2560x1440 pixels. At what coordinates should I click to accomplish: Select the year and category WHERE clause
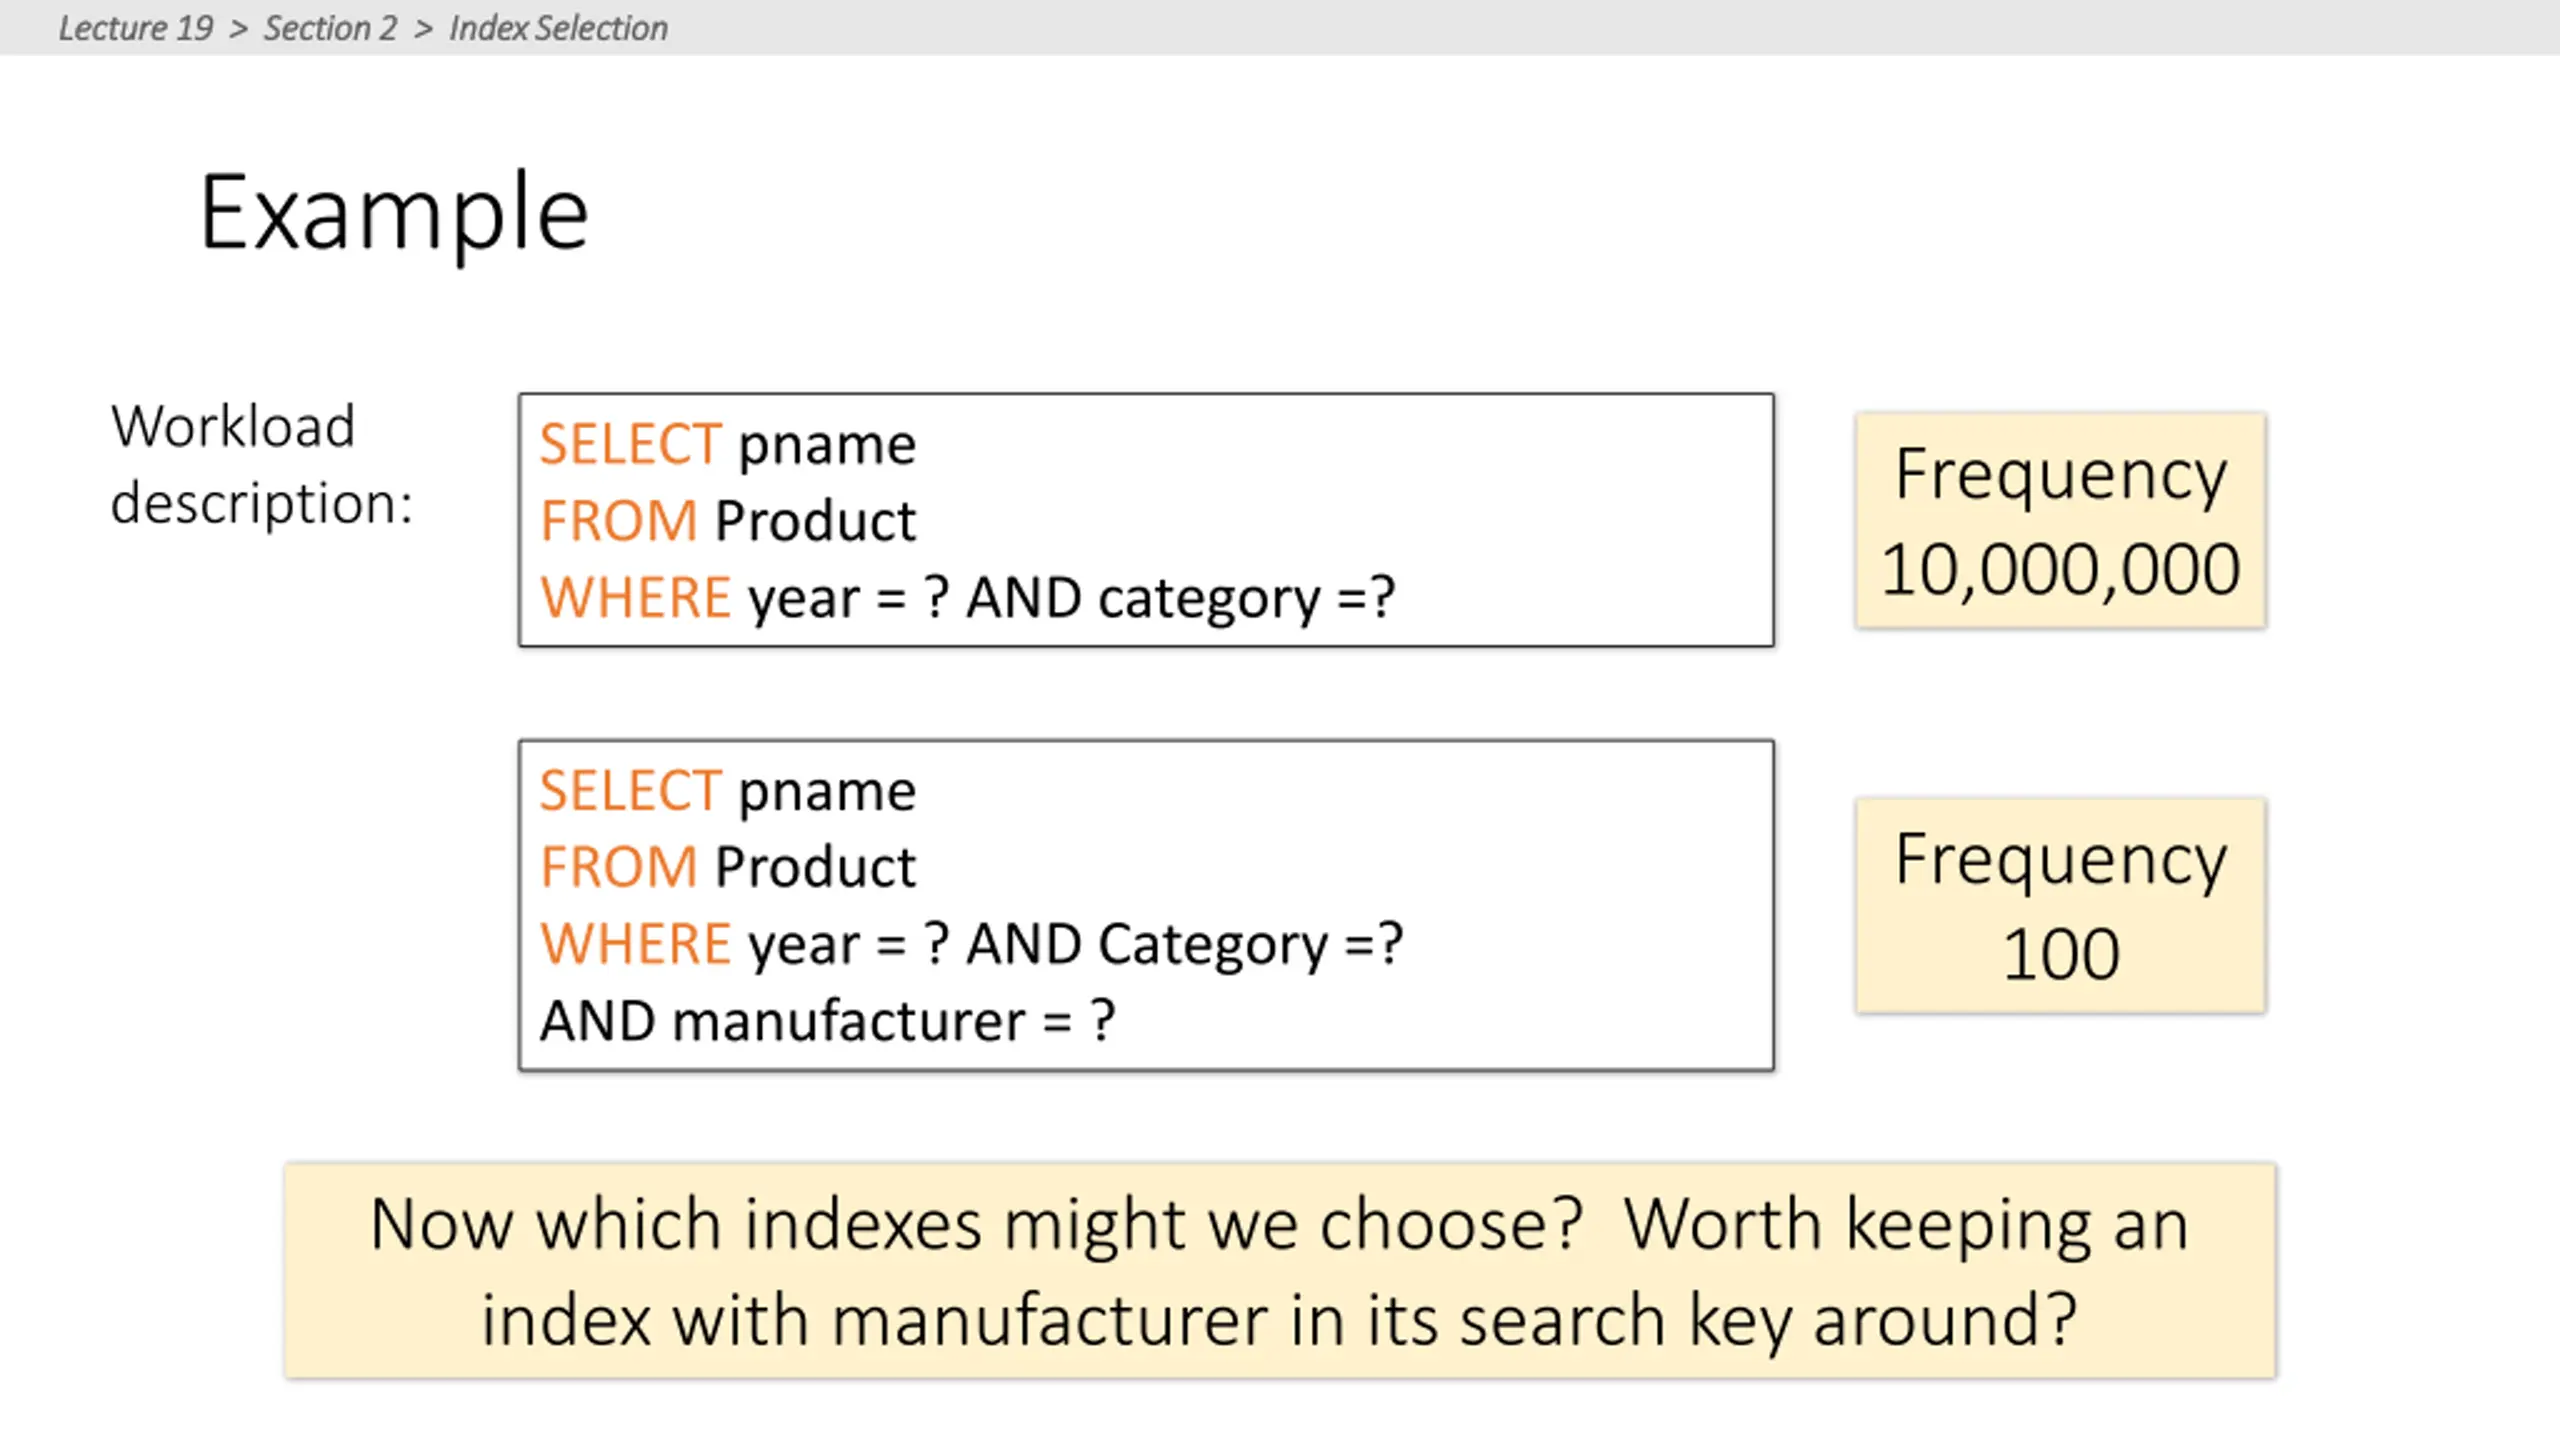click(967, 598)
